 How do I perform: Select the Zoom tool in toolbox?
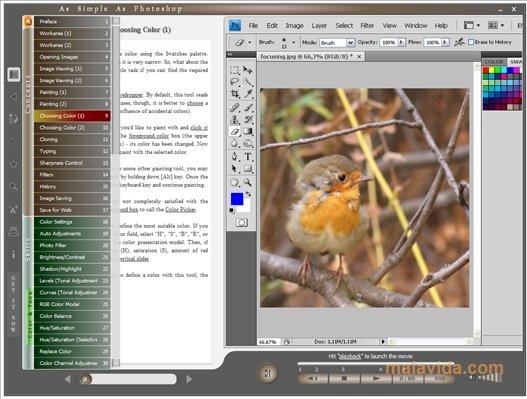click(x=248, y=183)
